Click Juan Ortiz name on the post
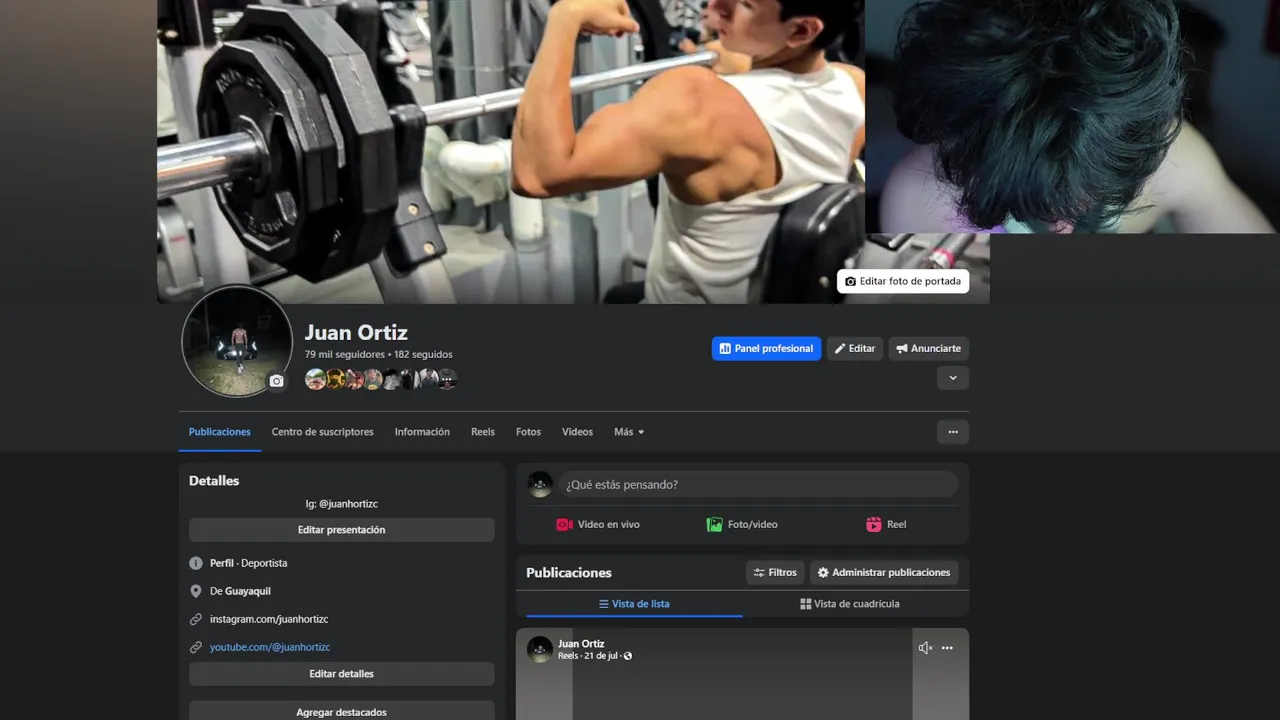Image resolution: width=1280 pixels, height=720 pixels. point(581,644)
